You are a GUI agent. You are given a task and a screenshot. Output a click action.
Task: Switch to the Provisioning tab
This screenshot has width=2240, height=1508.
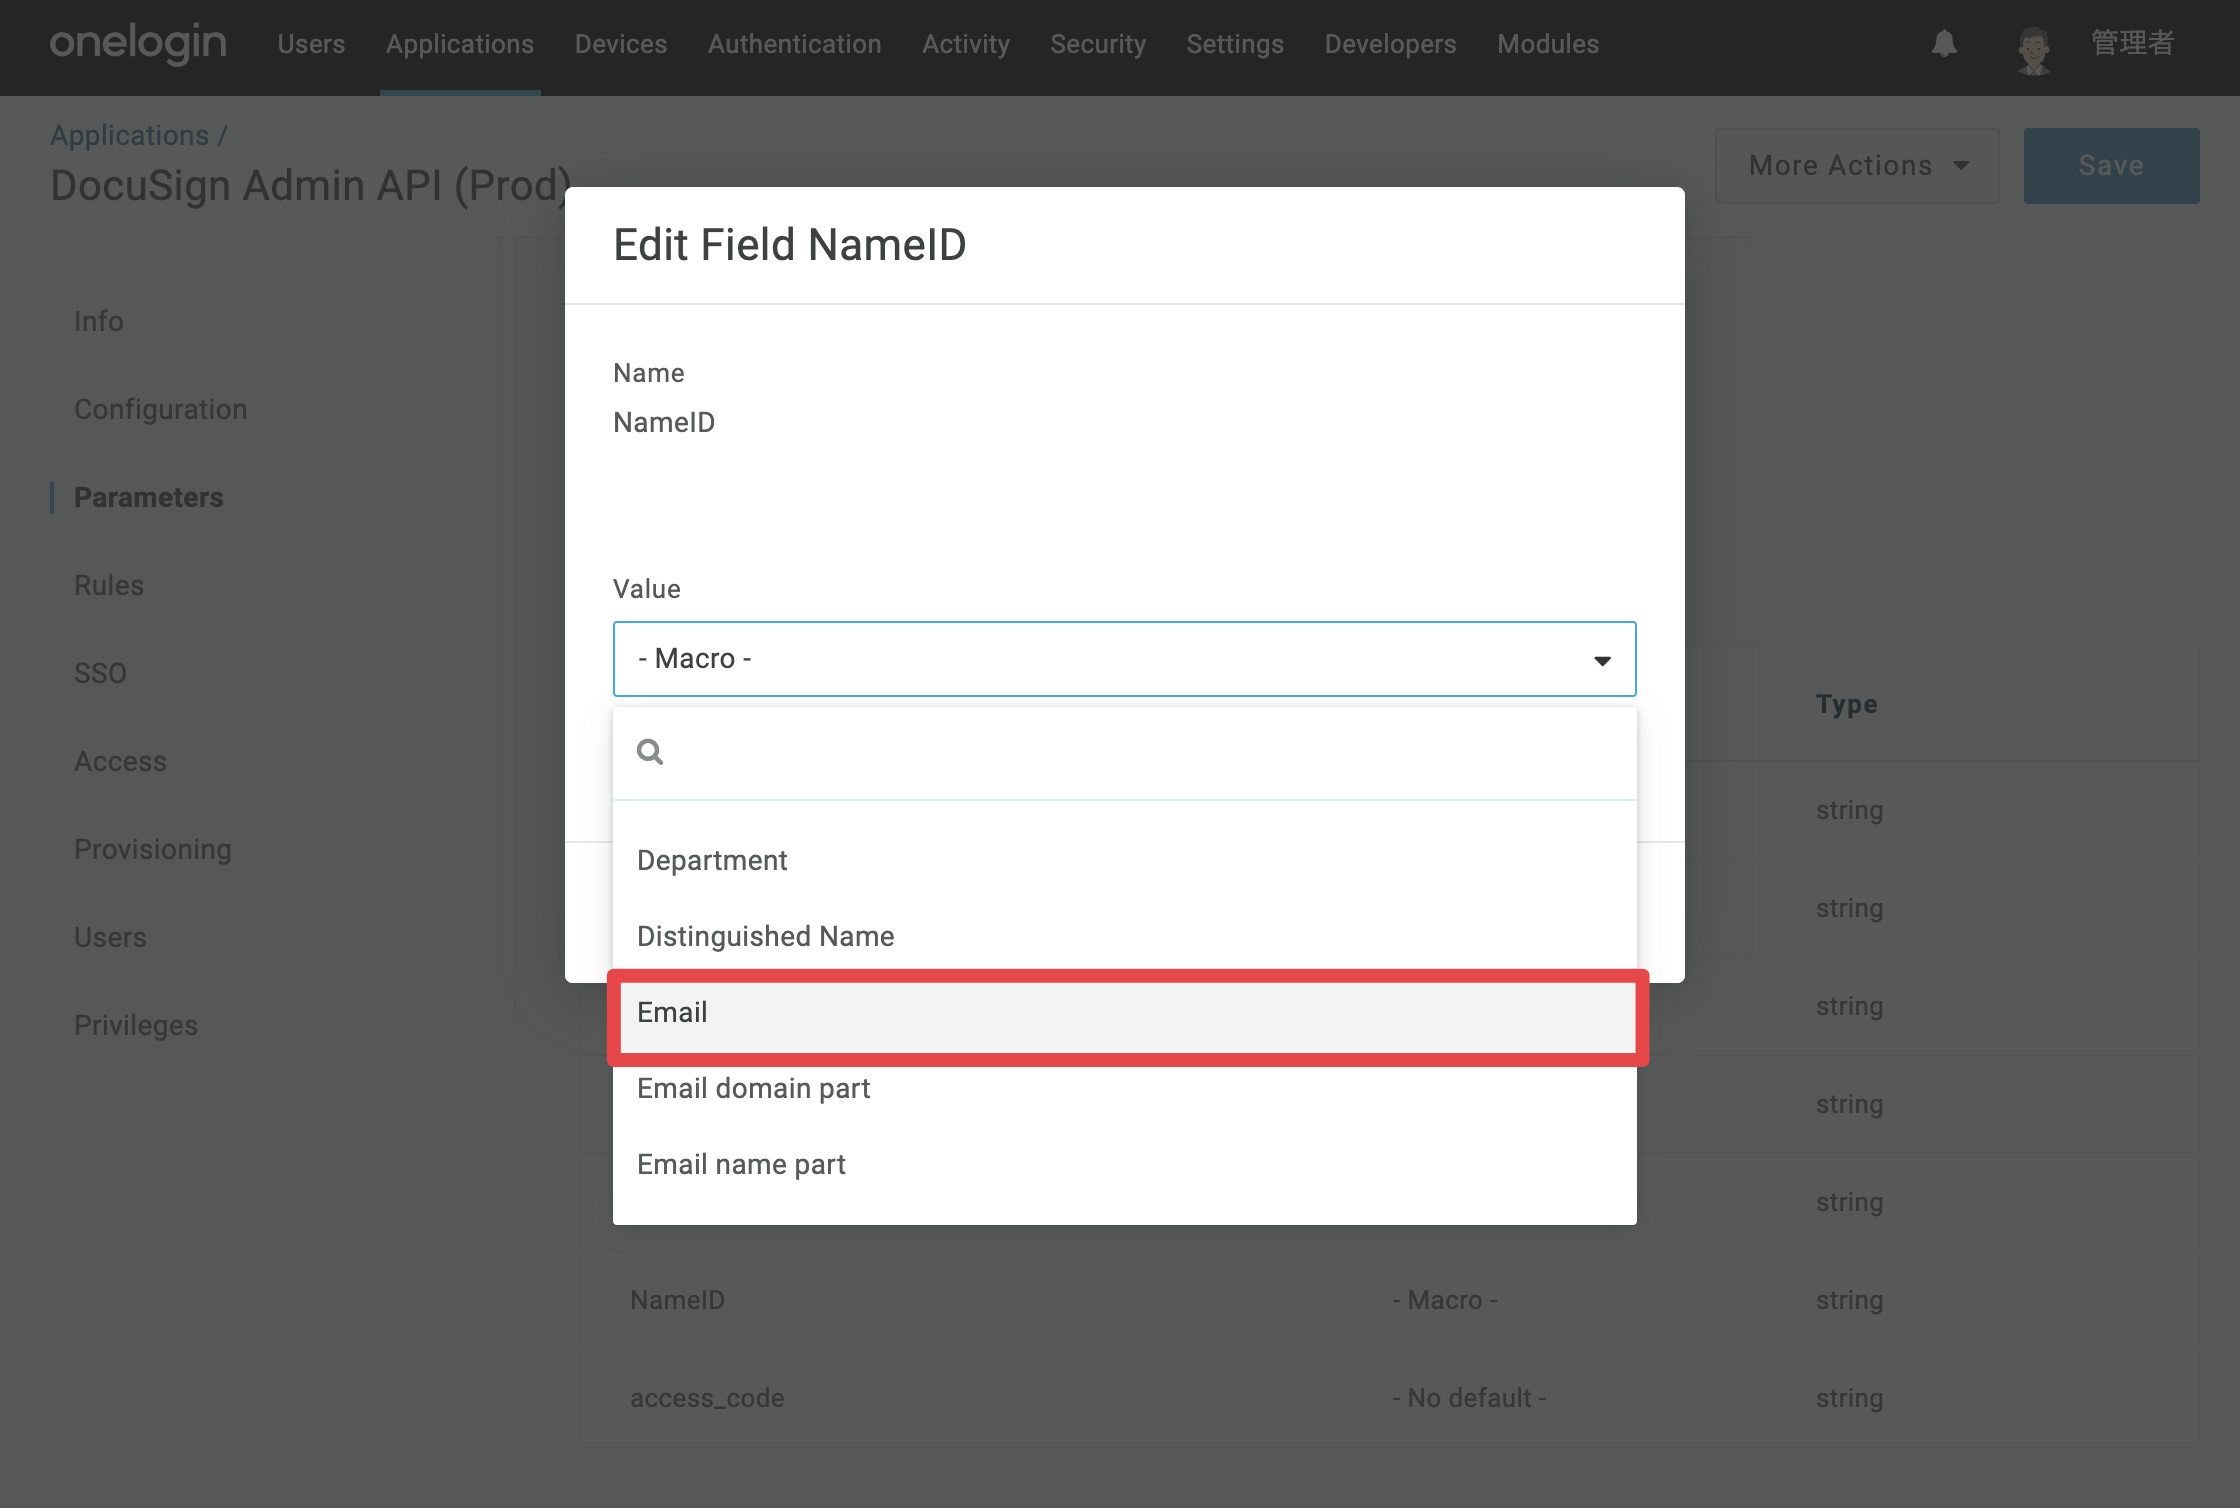tap(153, 849)
